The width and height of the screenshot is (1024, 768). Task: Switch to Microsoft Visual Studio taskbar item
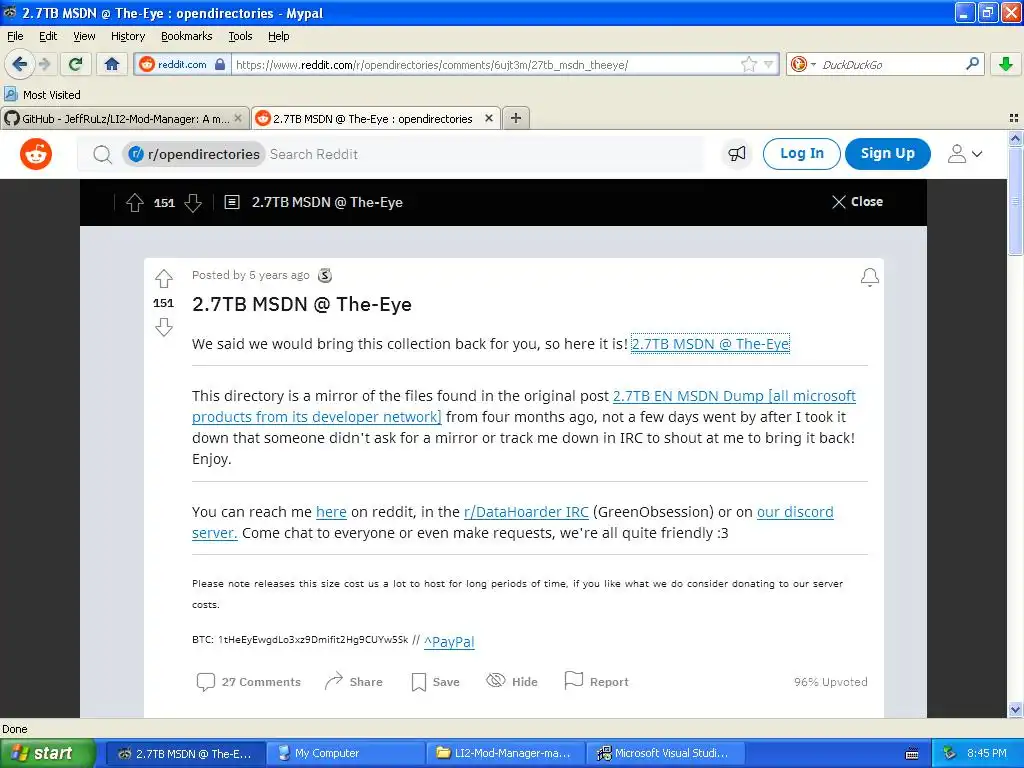click(665, 753)
